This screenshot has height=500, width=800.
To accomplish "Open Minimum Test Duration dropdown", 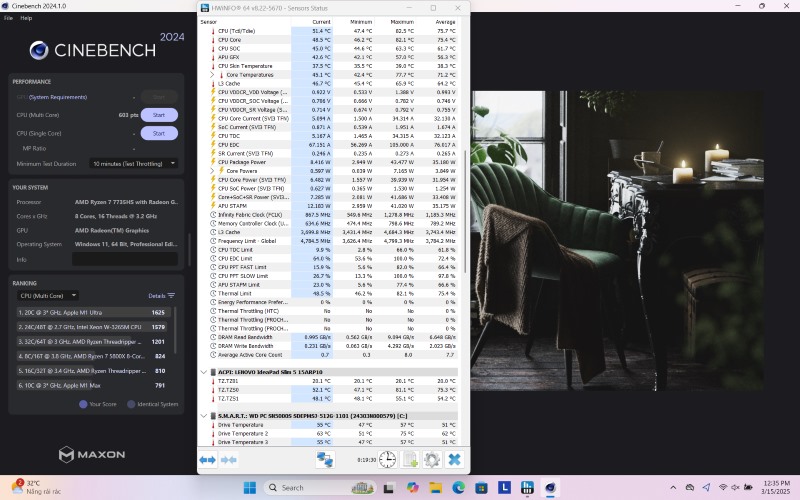I will point(134,164).
